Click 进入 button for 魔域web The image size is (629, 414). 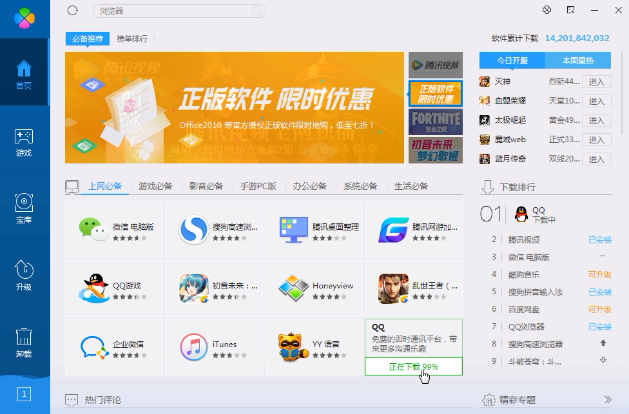(597, 140)
